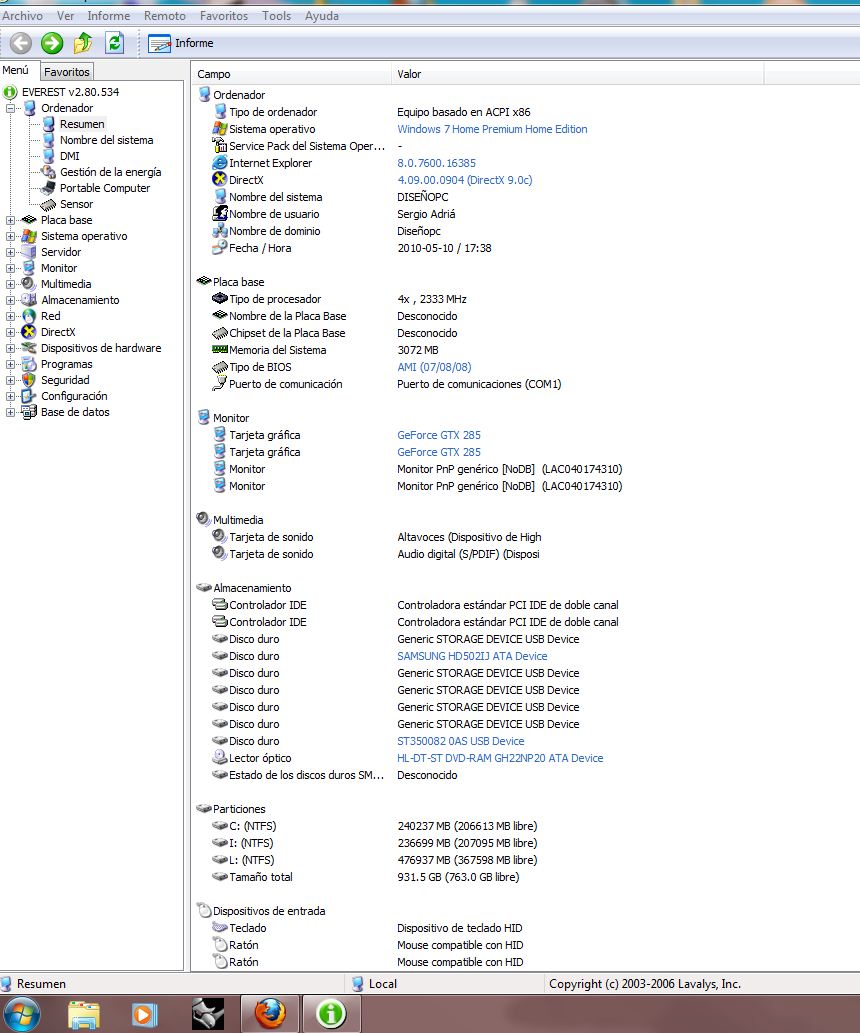The height and width of the screenshot is (1033, 860).
Task: Click the Campo column header
Action: (292, 74)
